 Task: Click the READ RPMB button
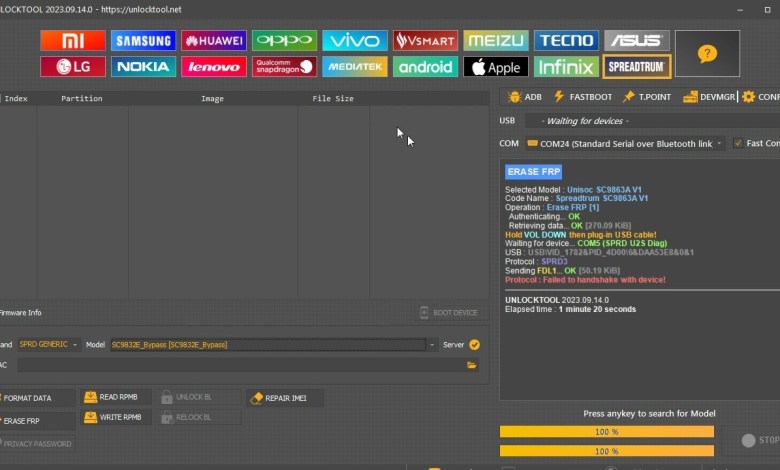116,397
